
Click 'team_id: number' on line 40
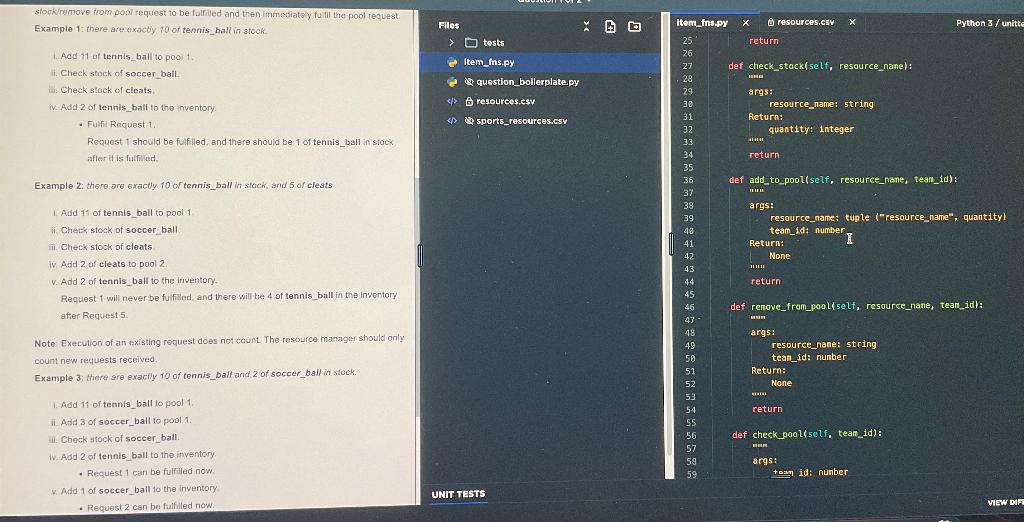click(x=807, y=230)
